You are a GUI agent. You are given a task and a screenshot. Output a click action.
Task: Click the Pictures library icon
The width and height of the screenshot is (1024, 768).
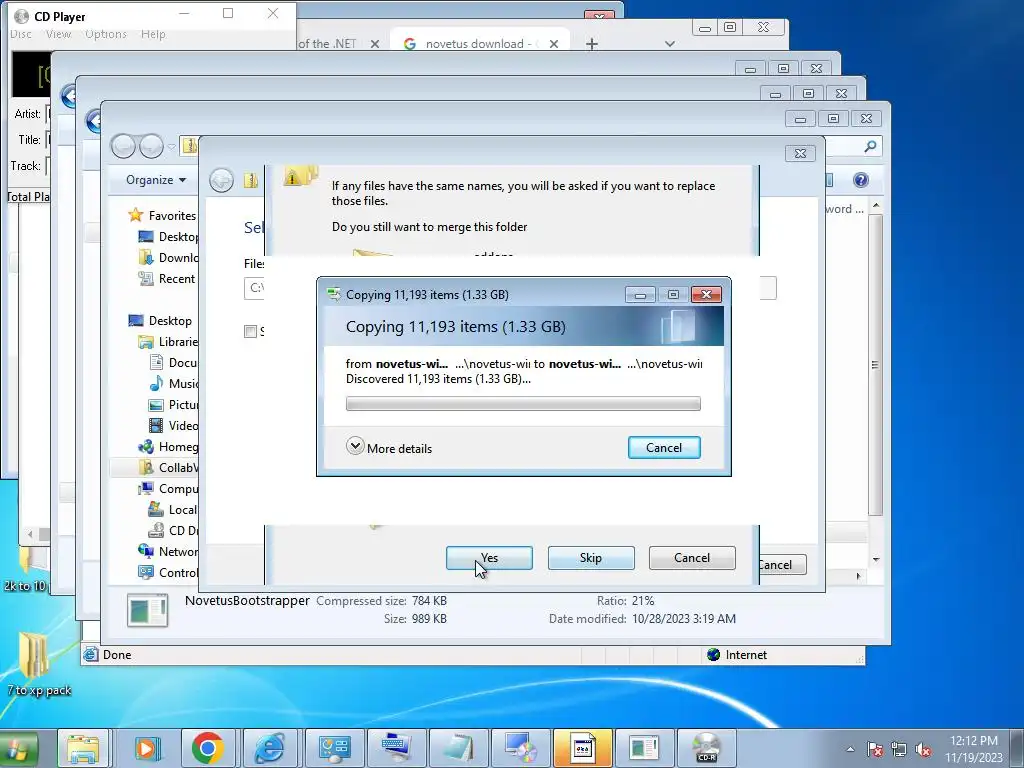click(156, 404)
